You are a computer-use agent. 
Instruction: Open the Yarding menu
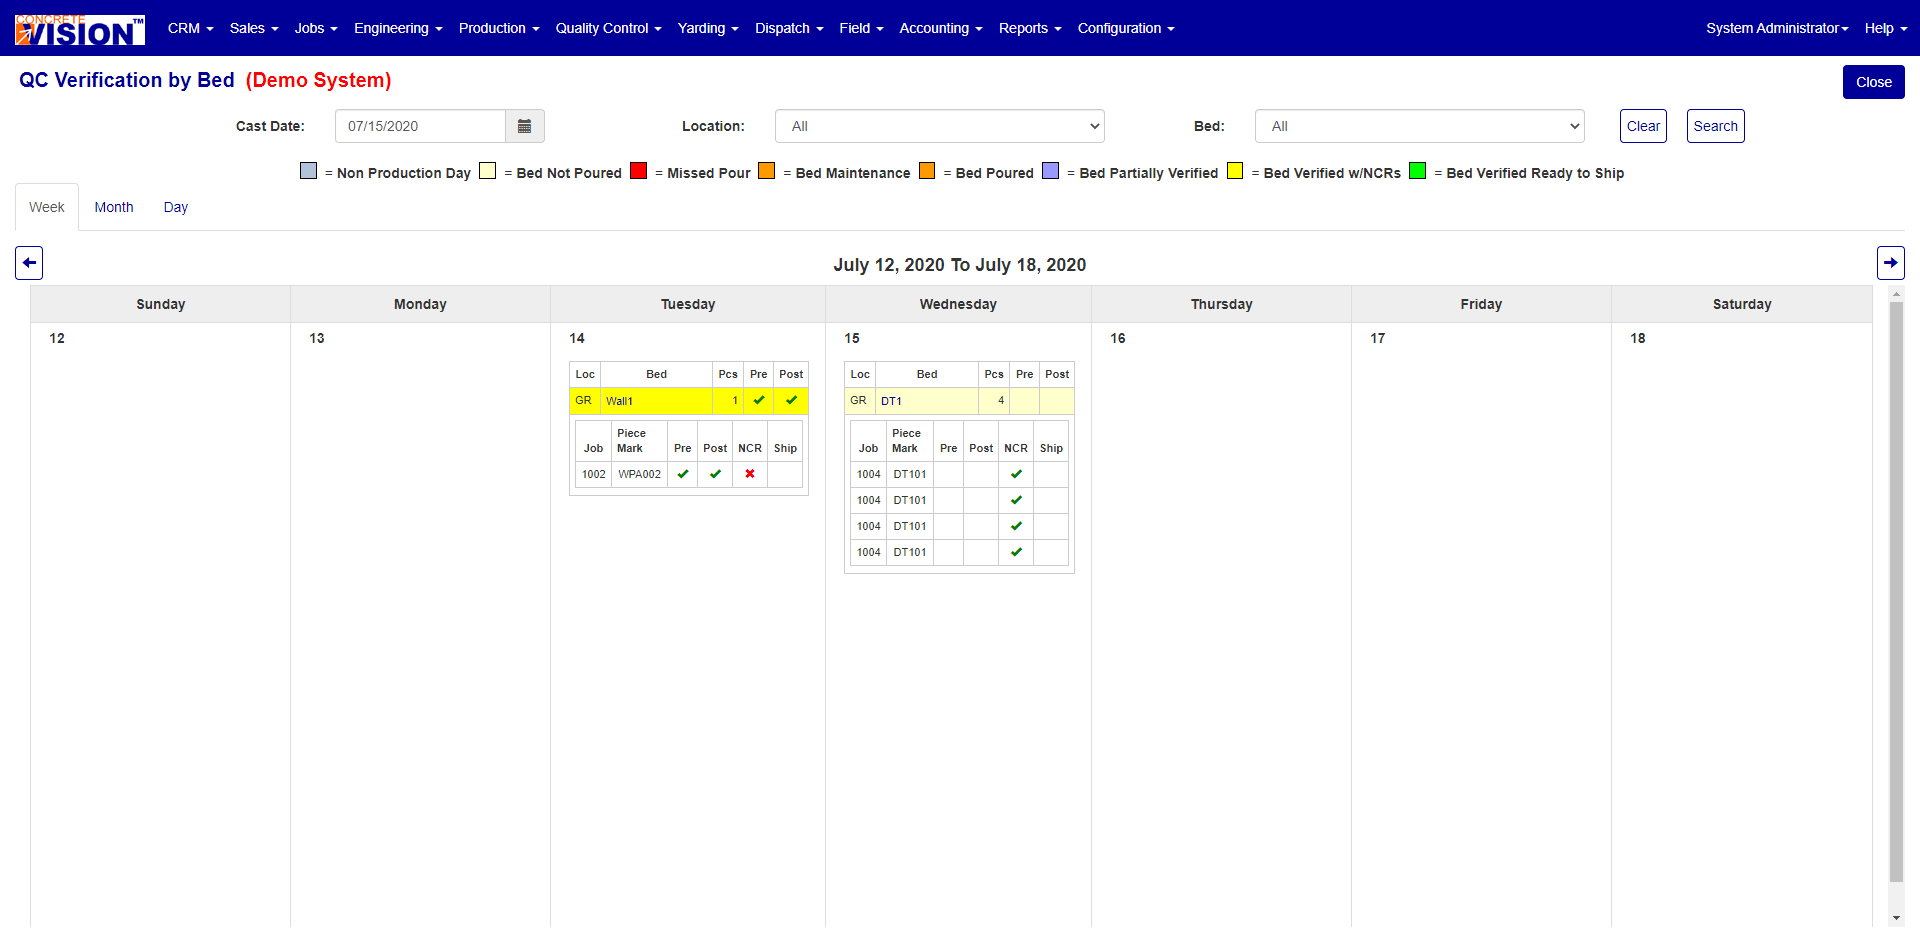click(x=708, y=28)
